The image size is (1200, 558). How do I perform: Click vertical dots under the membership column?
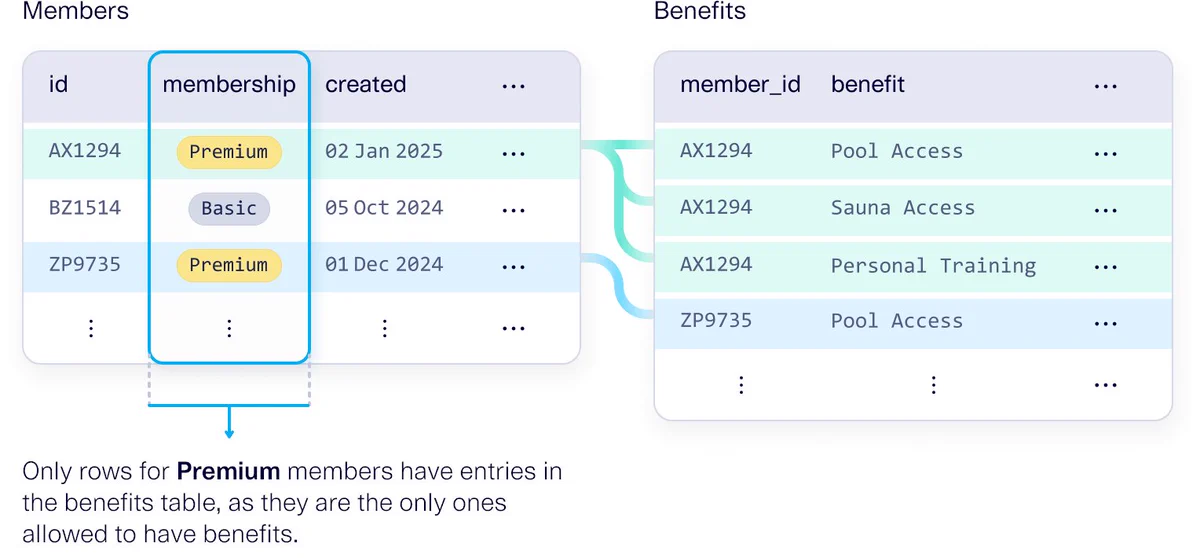pyautogui.click(x=229, y=327)
